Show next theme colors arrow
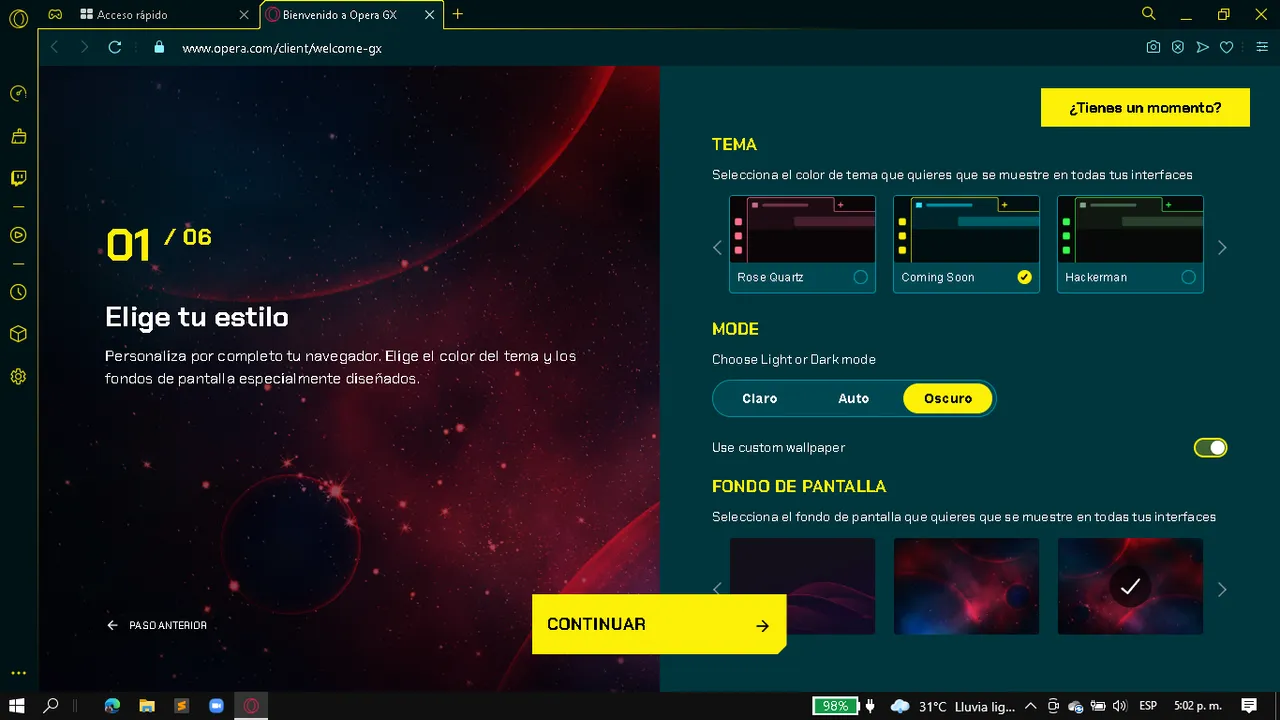The height and width of the screenshot is (720, 1280). (1221, 247)
